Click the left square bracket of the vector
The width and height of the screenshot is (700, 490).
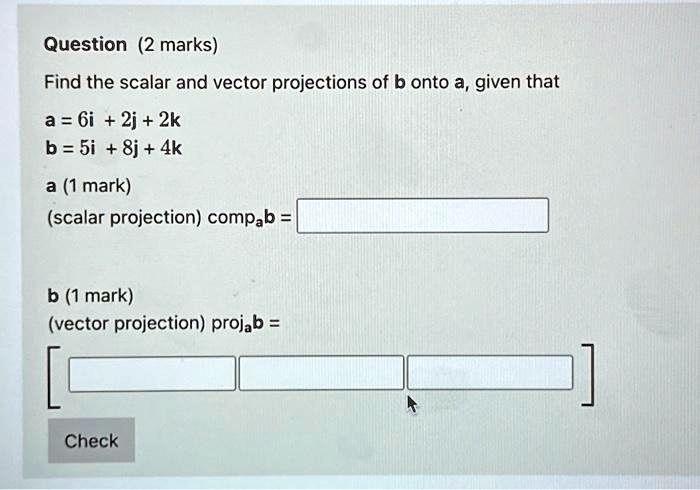tap(53, 377)
